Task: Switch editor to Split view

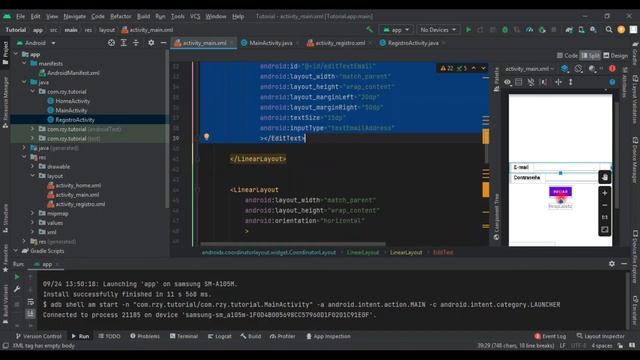Action: tap(590, 56)
